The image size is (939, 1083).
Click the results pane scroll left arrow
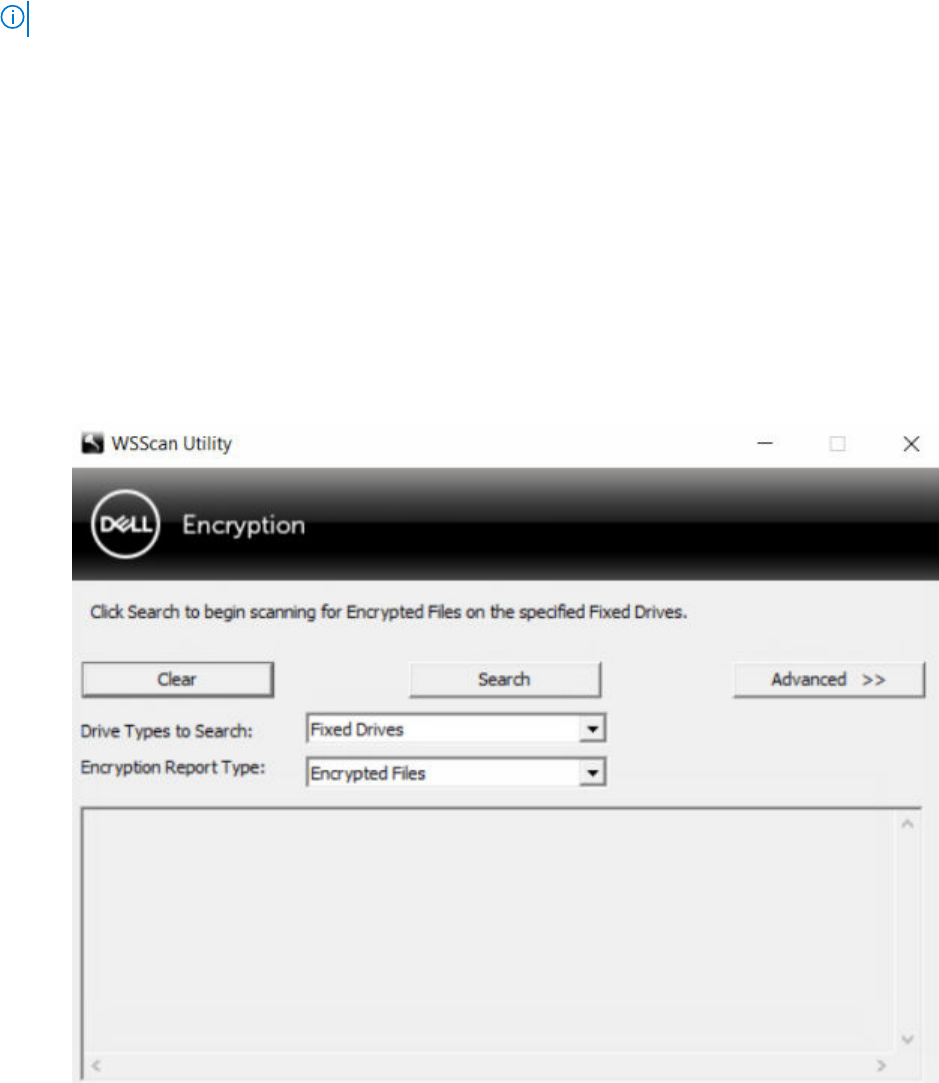(x=97, y=1066)
